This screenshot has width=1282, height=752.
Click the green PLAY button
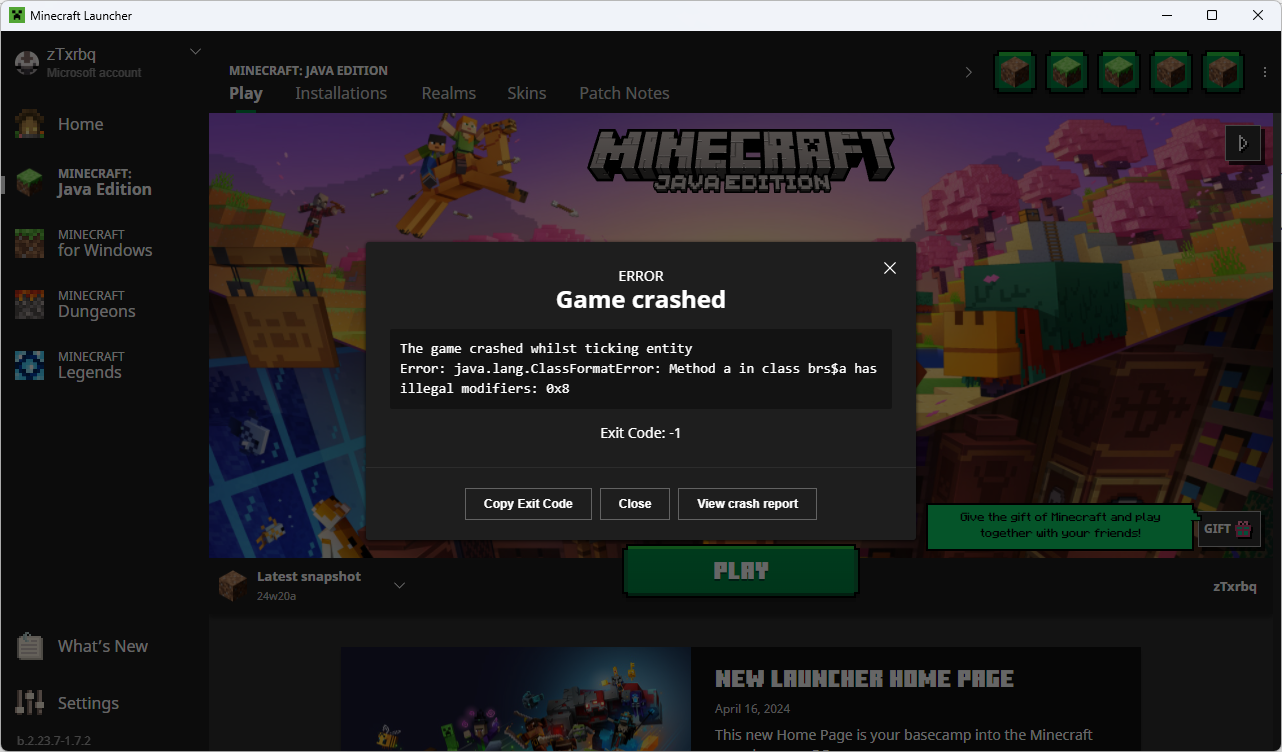[741, 571]
